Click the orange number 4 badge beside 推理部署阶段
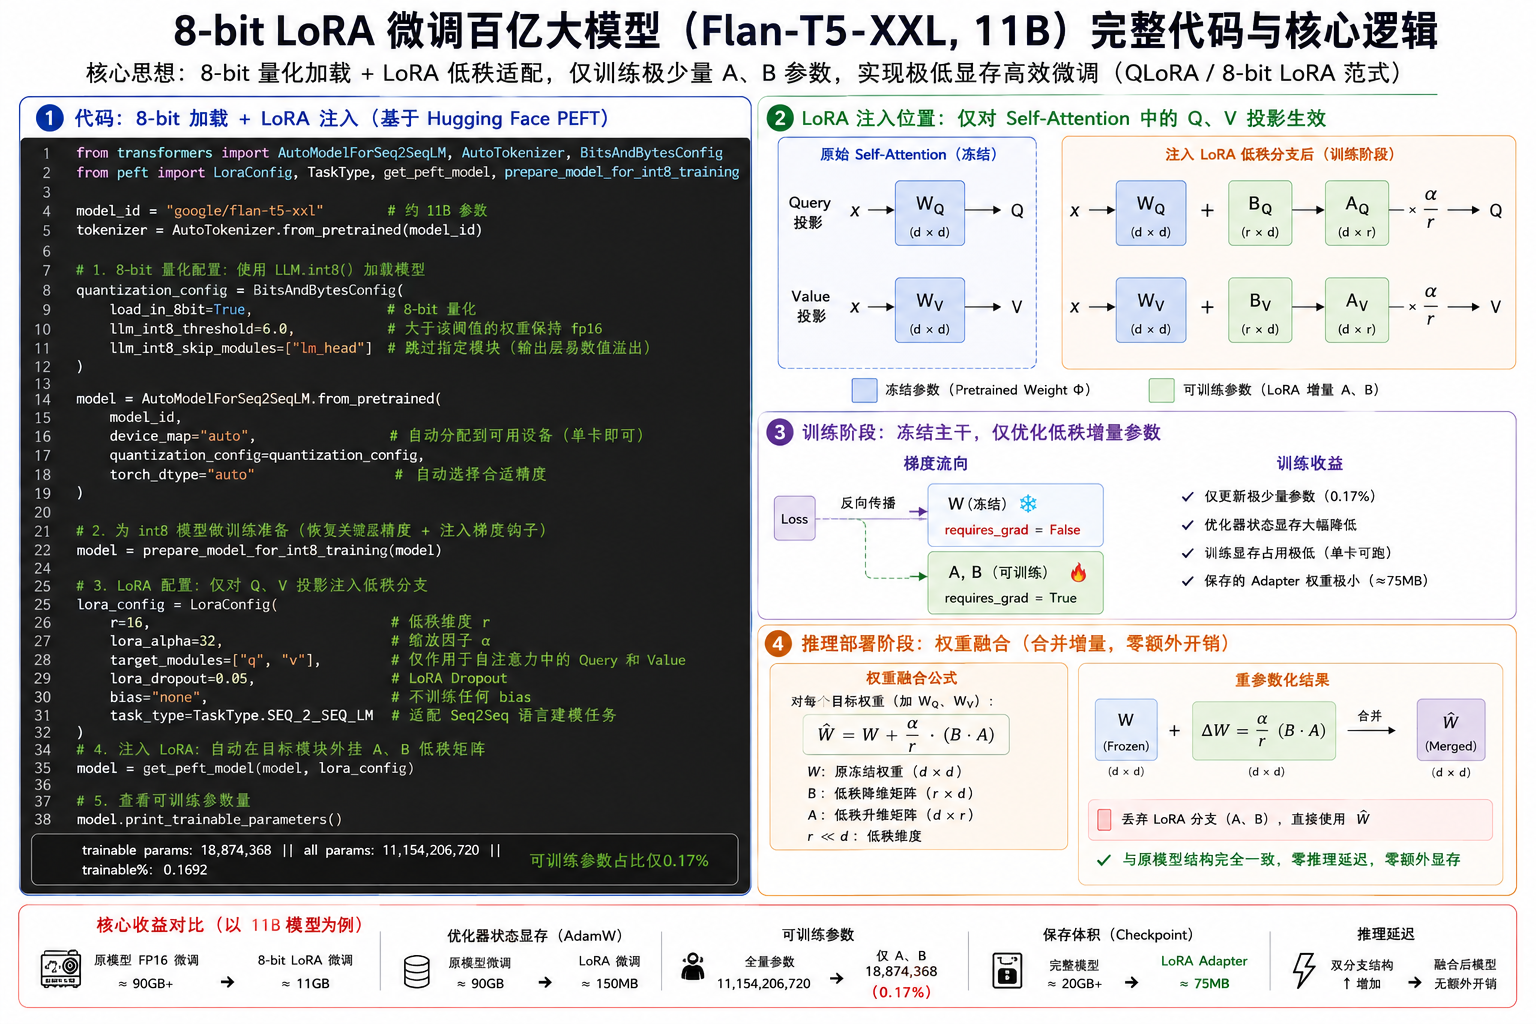 pos(778,643)
